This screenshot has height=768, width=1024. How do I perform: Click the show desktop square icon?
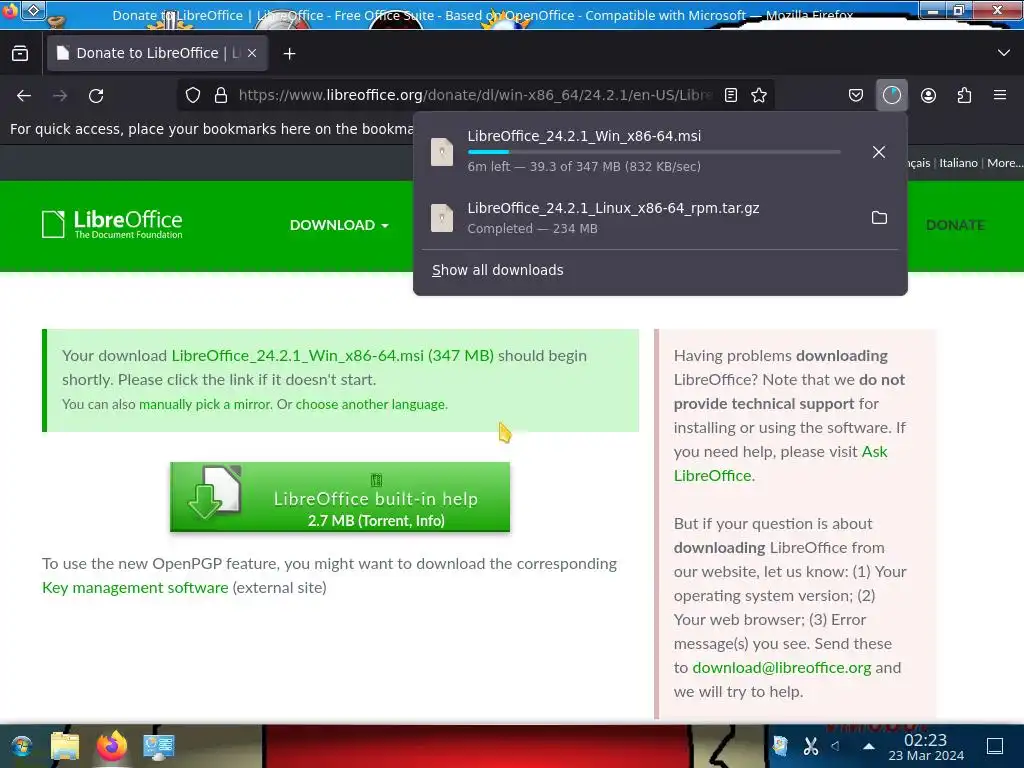(995, 746)
